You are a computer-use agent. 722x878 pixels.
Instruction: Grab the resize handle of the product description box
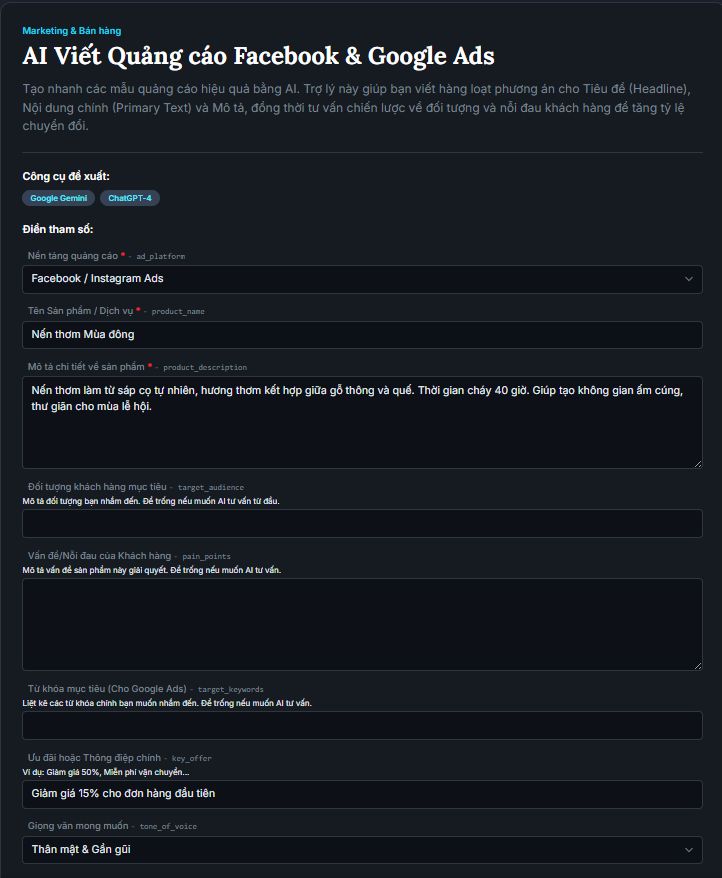tap(697, 463)
